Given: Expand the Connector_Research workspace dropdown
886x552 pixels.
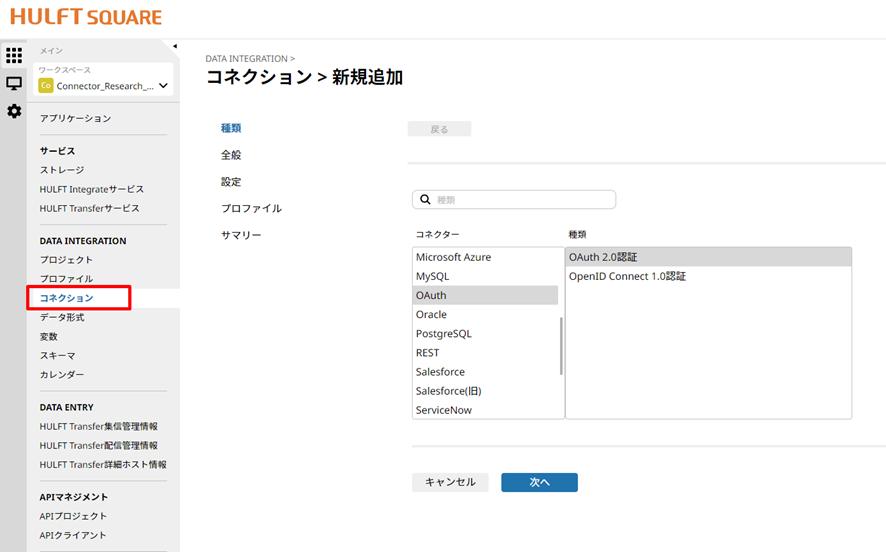Looking at the screenshot, I should coord(163,86).
